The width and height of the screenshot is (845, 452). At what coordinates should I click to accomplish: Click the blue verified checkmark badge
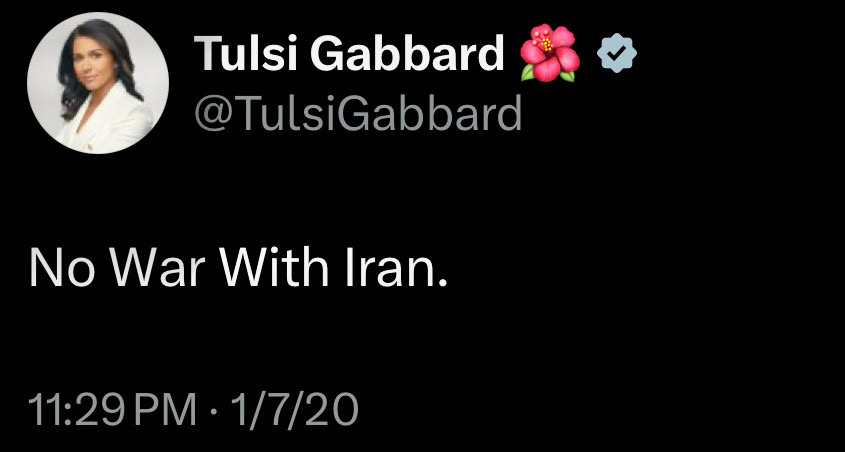tap(616, 54)
